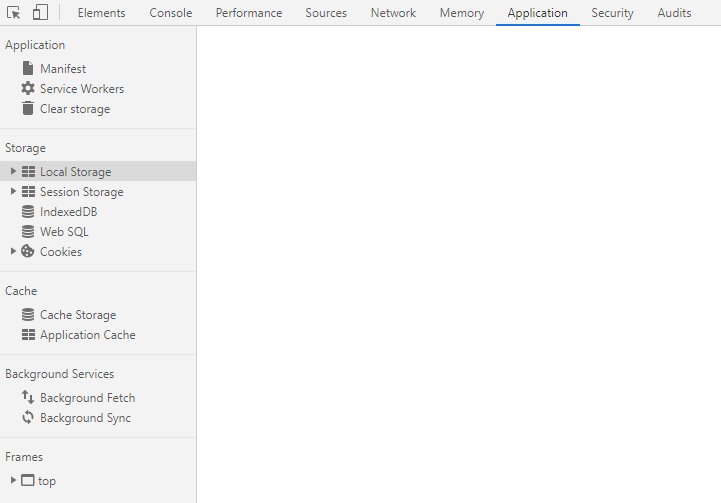Select the Web SQL entry
Viewport: 721px width, 503px height.
(x=64, y=232)
